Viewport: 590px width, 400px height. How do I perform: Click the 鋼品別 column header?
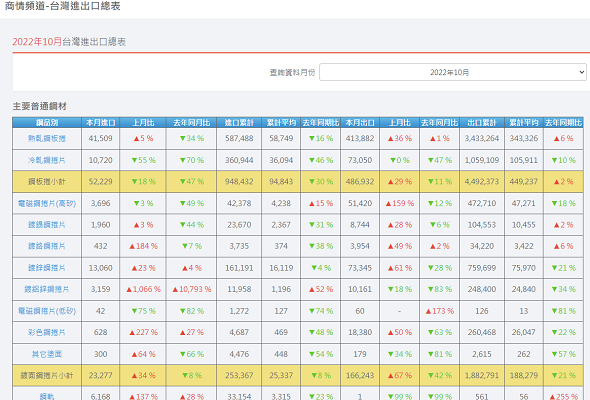[47, 123]
